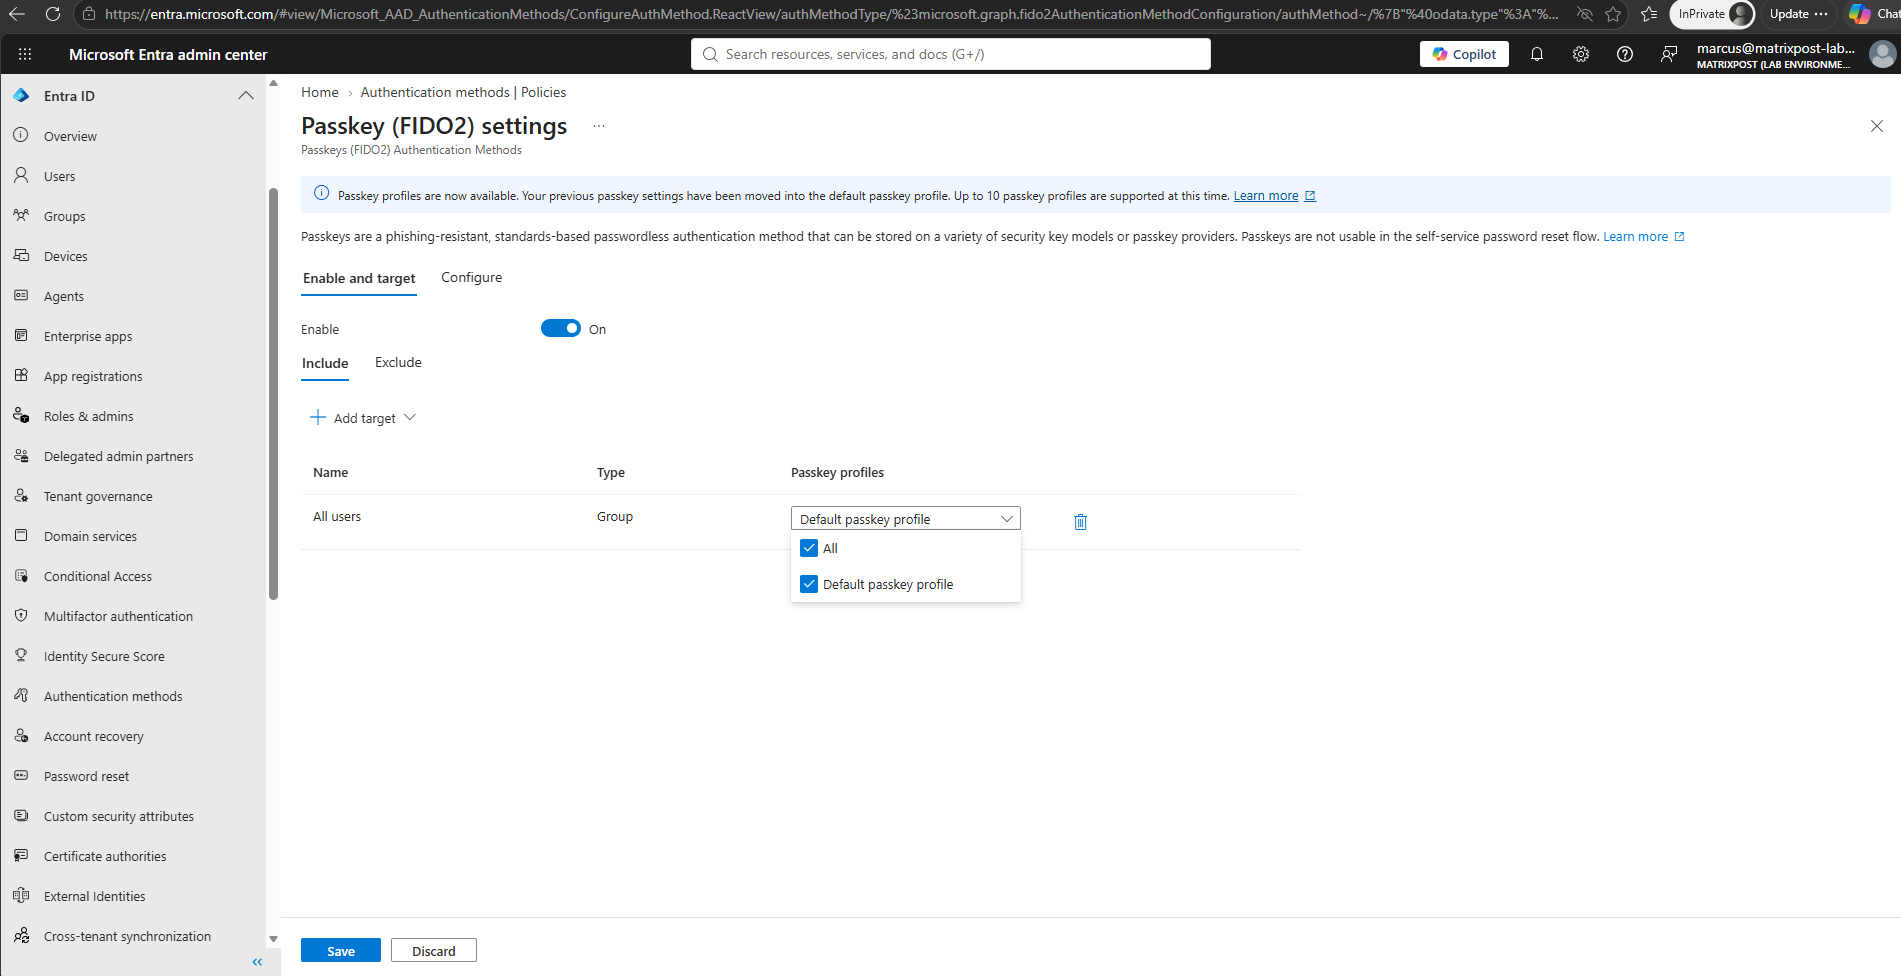Click the sidebar vertical scrollbar
This screenshot has height=976, width=1901.
coord(273,394)
